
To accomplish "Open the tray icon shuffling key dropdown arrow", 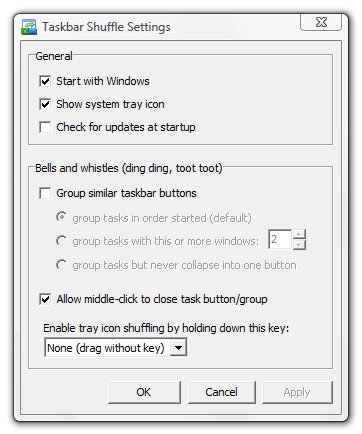I will [x=178, y=348].
